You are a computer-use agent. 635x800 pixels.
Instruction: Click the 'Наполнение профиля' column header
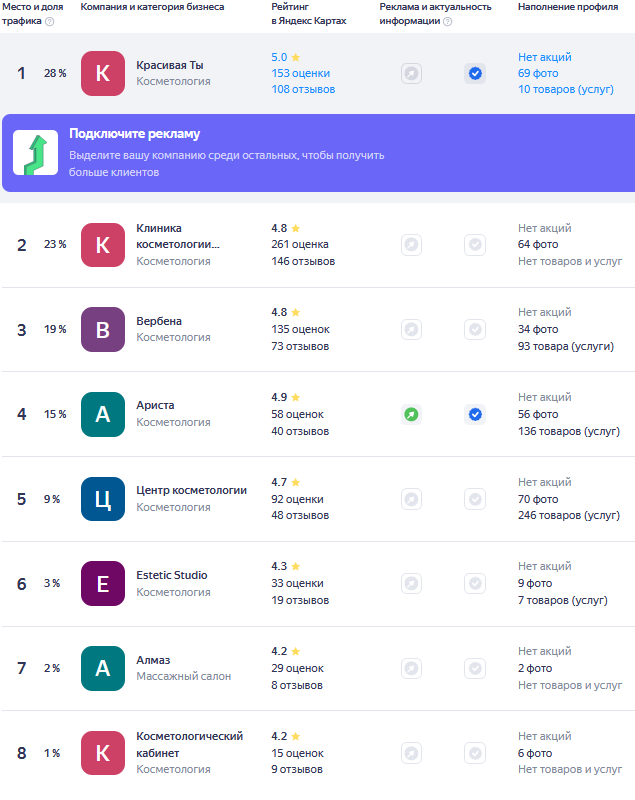[x=568, y=7]
